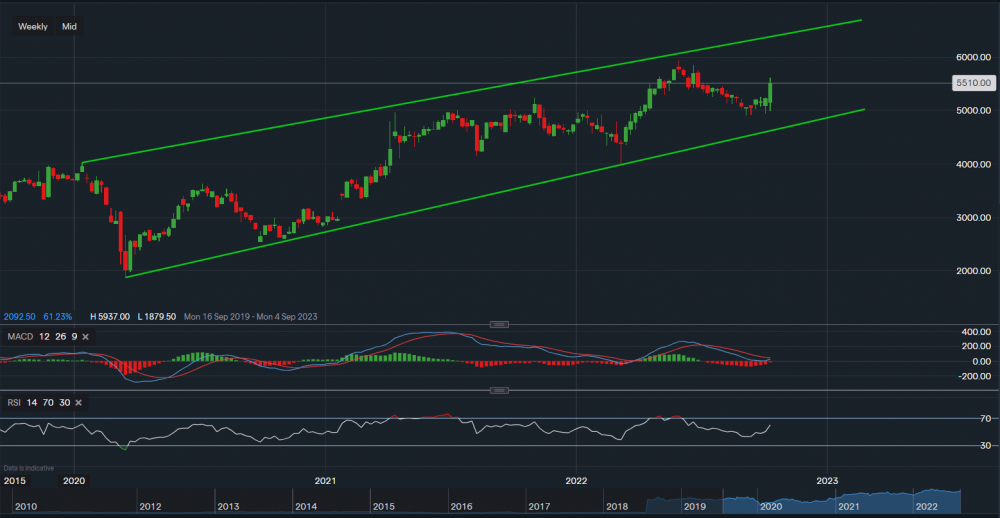Click 2015 in the bottom range navigator
This screenshot has width=1000, height=518.
(x=382, y=507)
